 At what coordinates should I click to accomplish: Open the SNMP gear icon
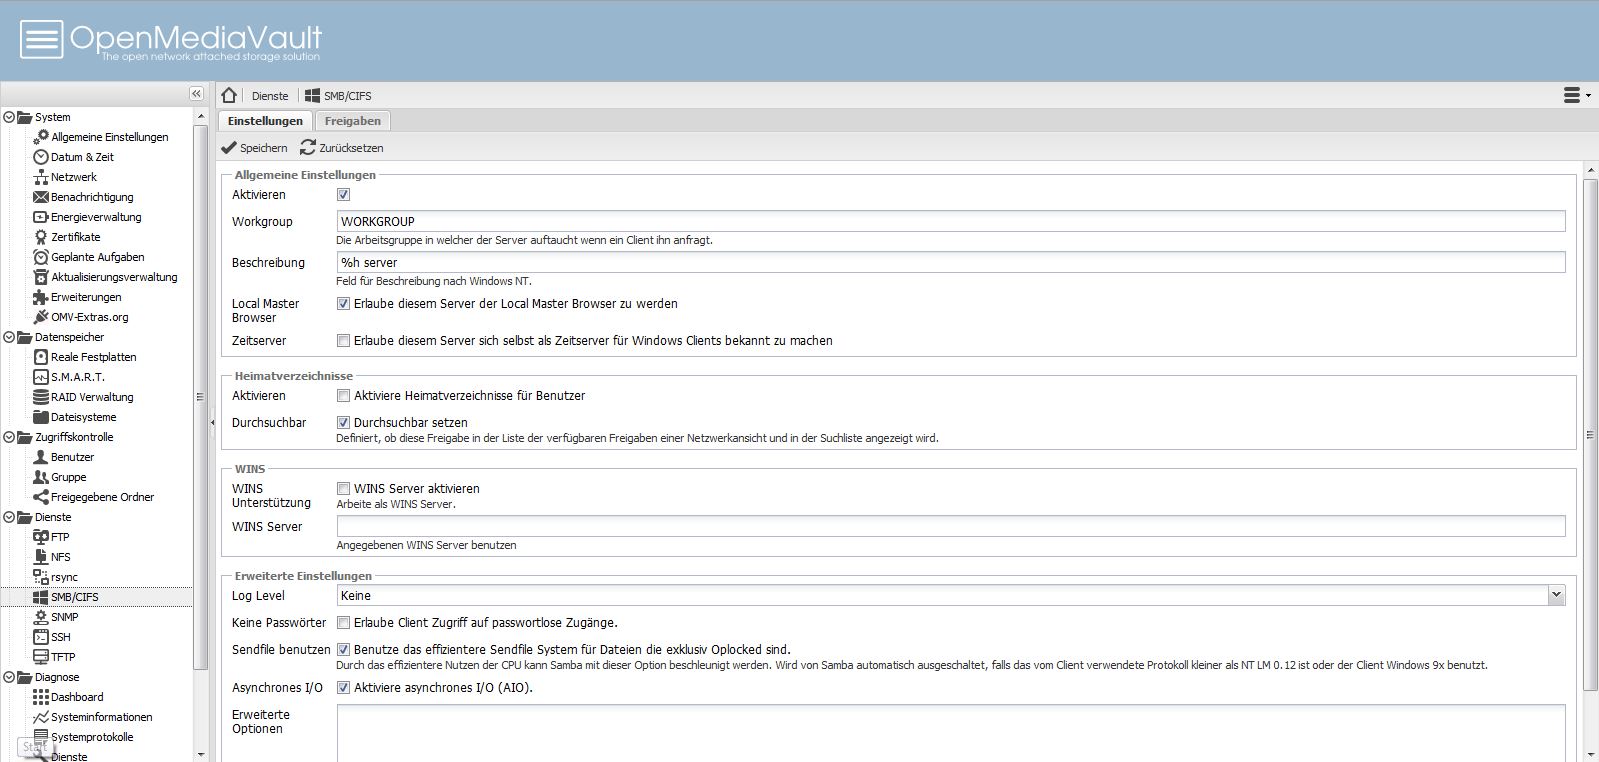click(x=41, y=617)
